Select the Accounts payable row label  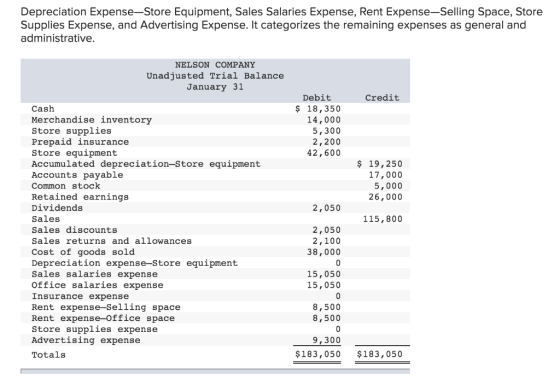[x=77, y=175]
